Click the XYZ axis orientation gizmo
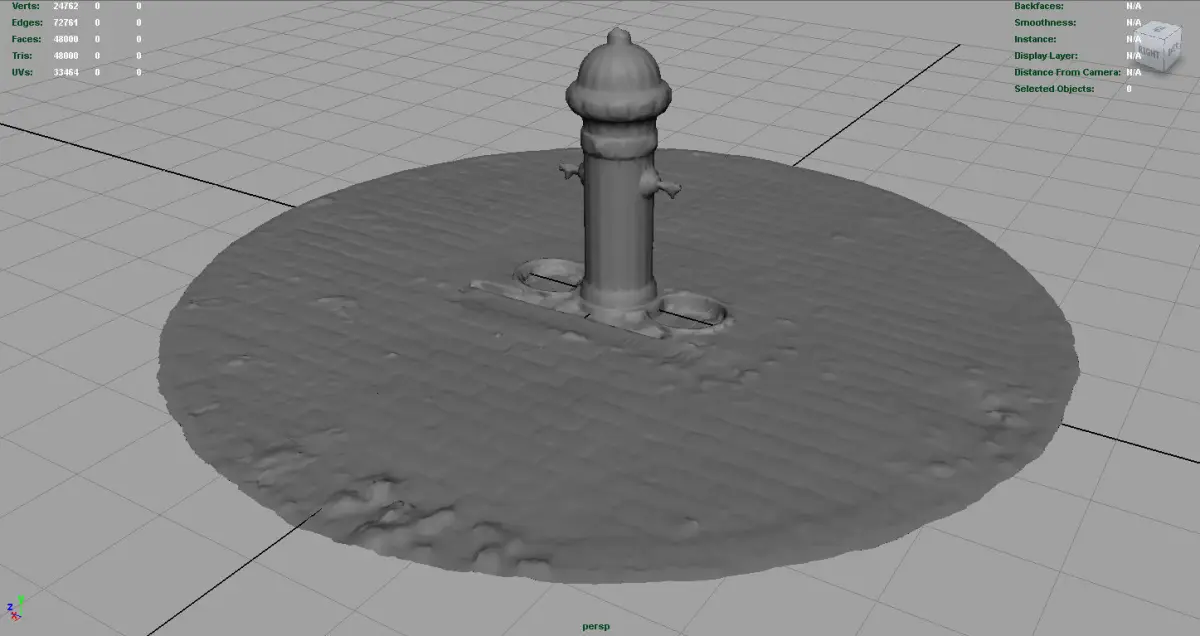Viewport: 1200px width, 636px height. pos(15,606)
